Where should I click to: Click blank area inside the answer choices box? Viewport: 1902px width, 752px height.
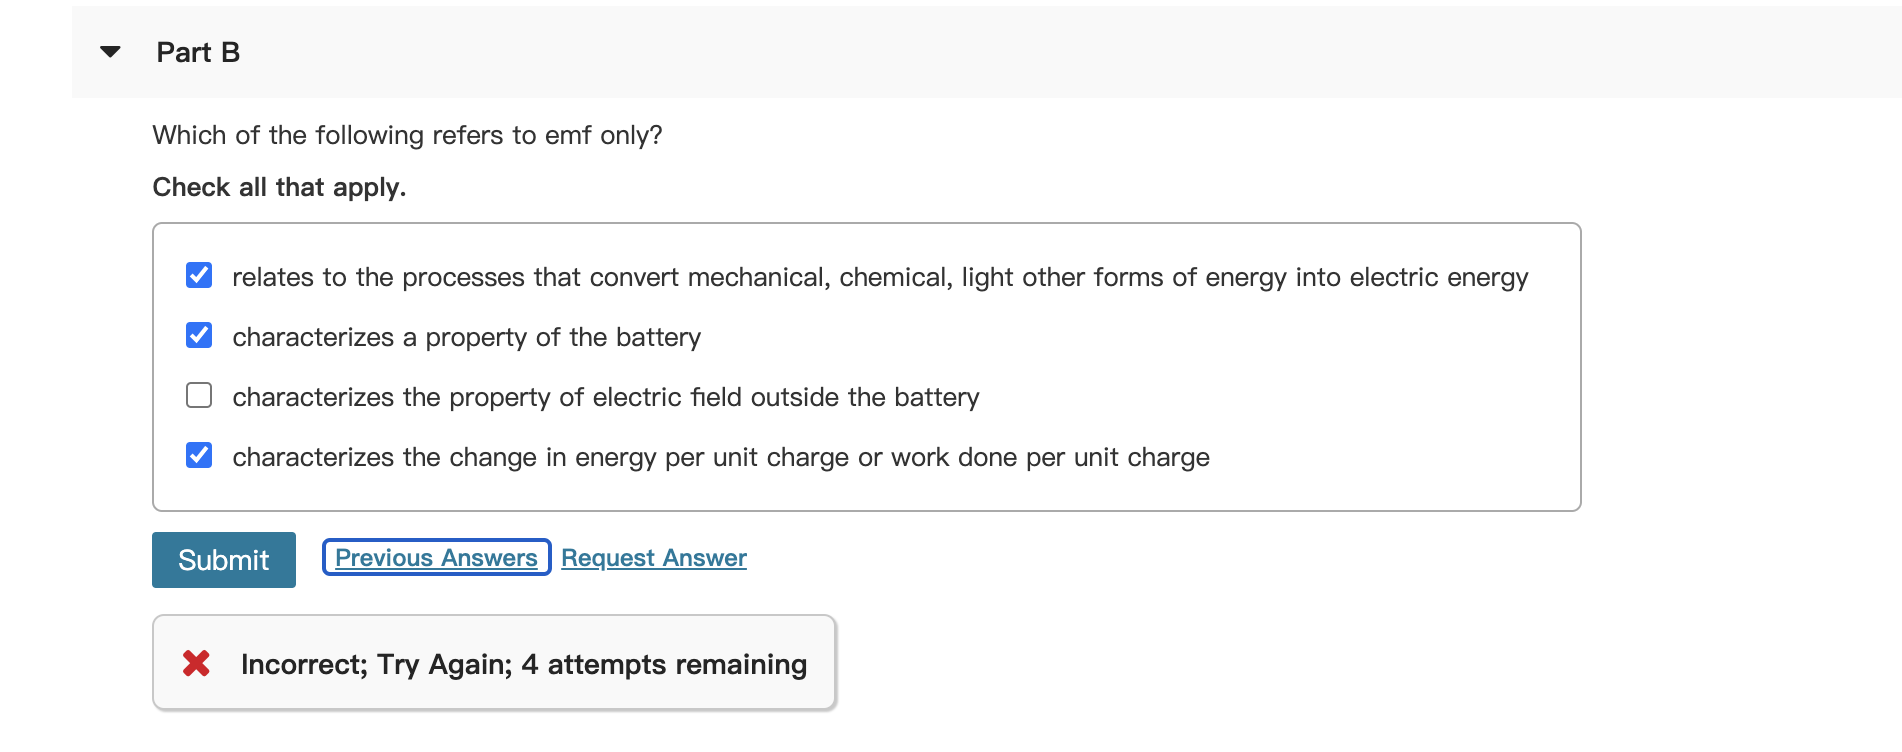pyautogui.click(x=1400, y=420)
